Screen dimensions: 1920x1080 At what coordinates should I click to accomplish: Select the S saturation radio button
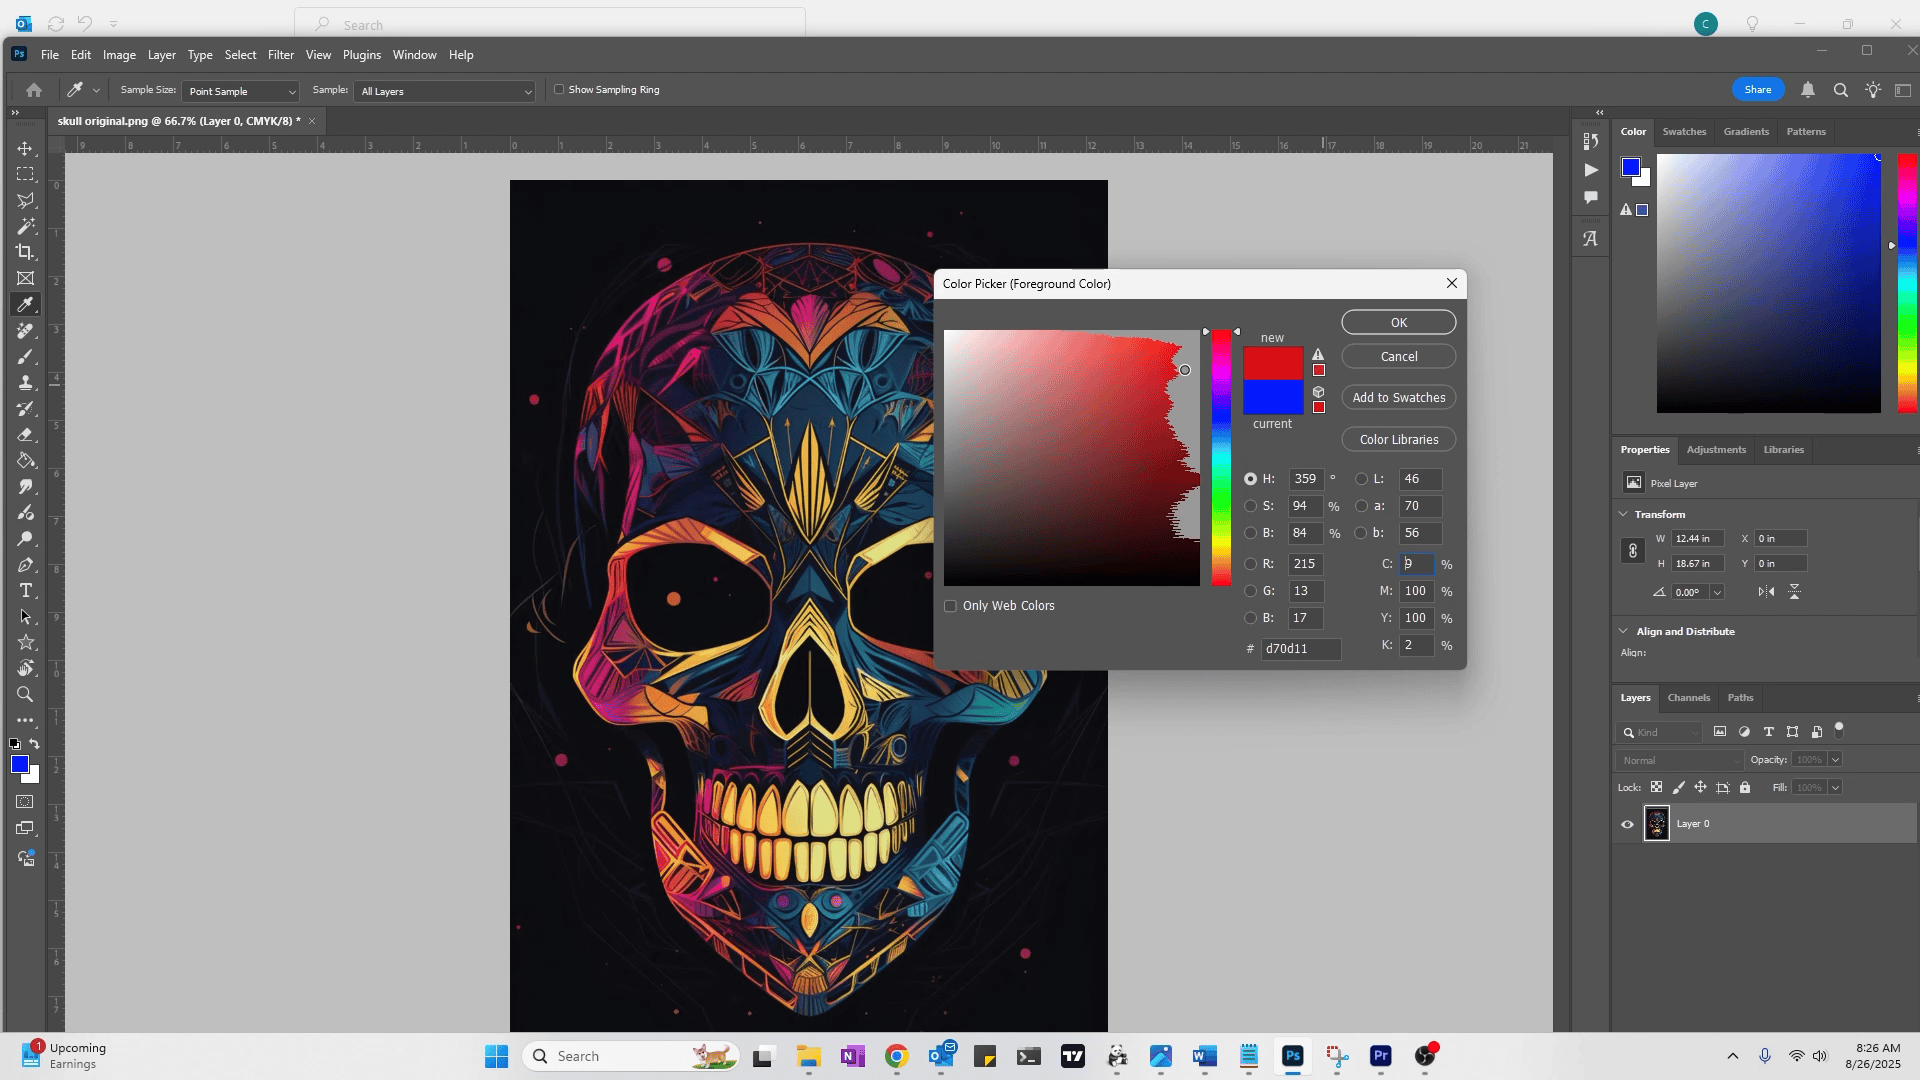click(1250, 506)
